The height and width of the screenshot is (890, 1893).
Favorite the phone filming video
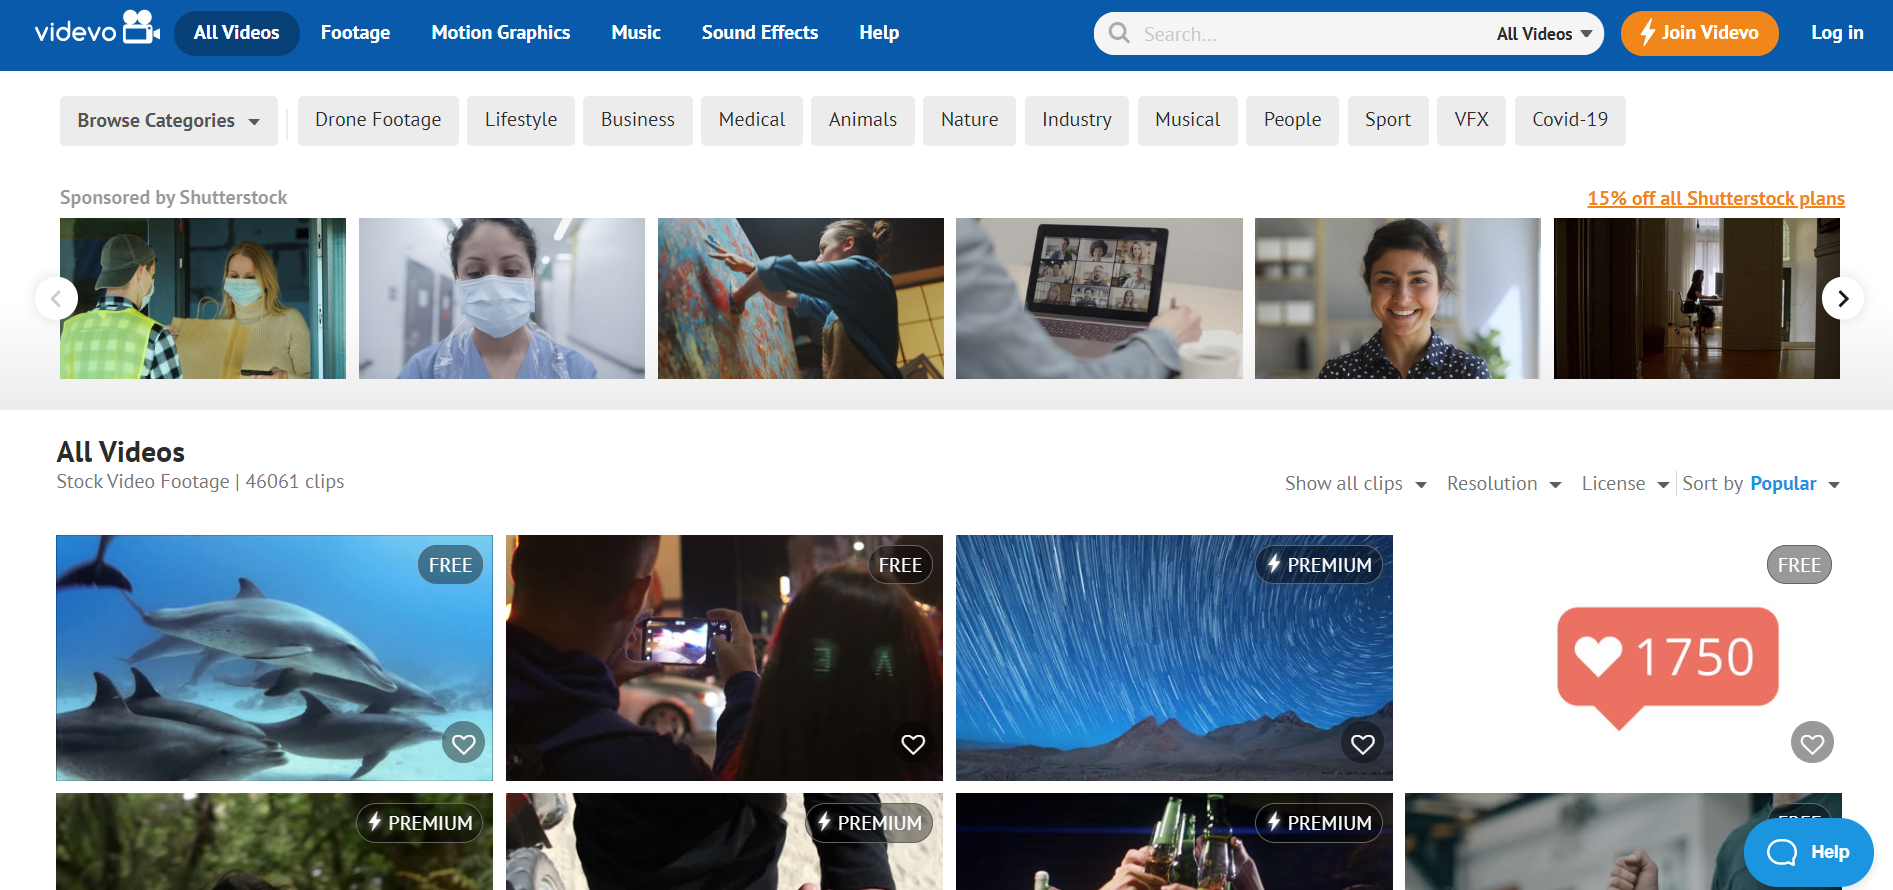913,743
